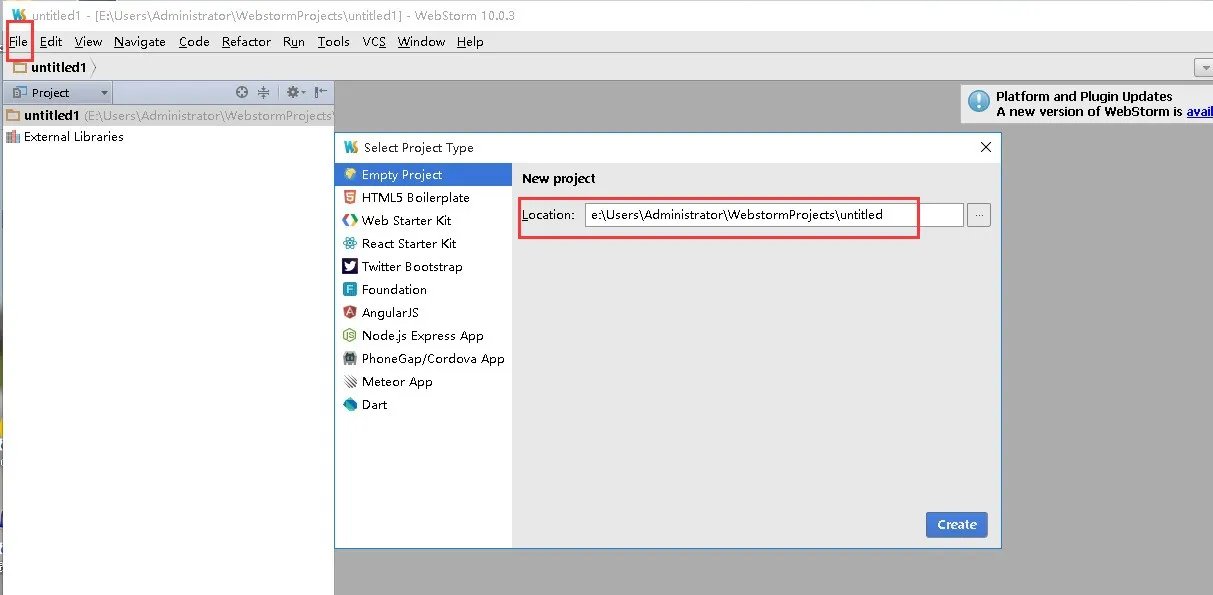
Task: Click the Twitter Bootstrap bird icon
Action: [x=350, y=266]
